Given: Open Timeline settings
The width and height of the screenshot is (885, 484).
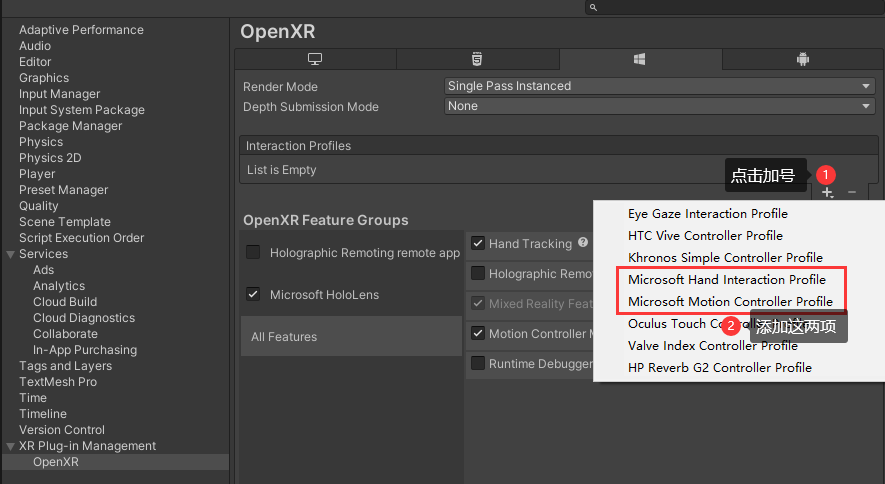Looking at the screenshot, I should pyautogui.click(x=43, y=414).
